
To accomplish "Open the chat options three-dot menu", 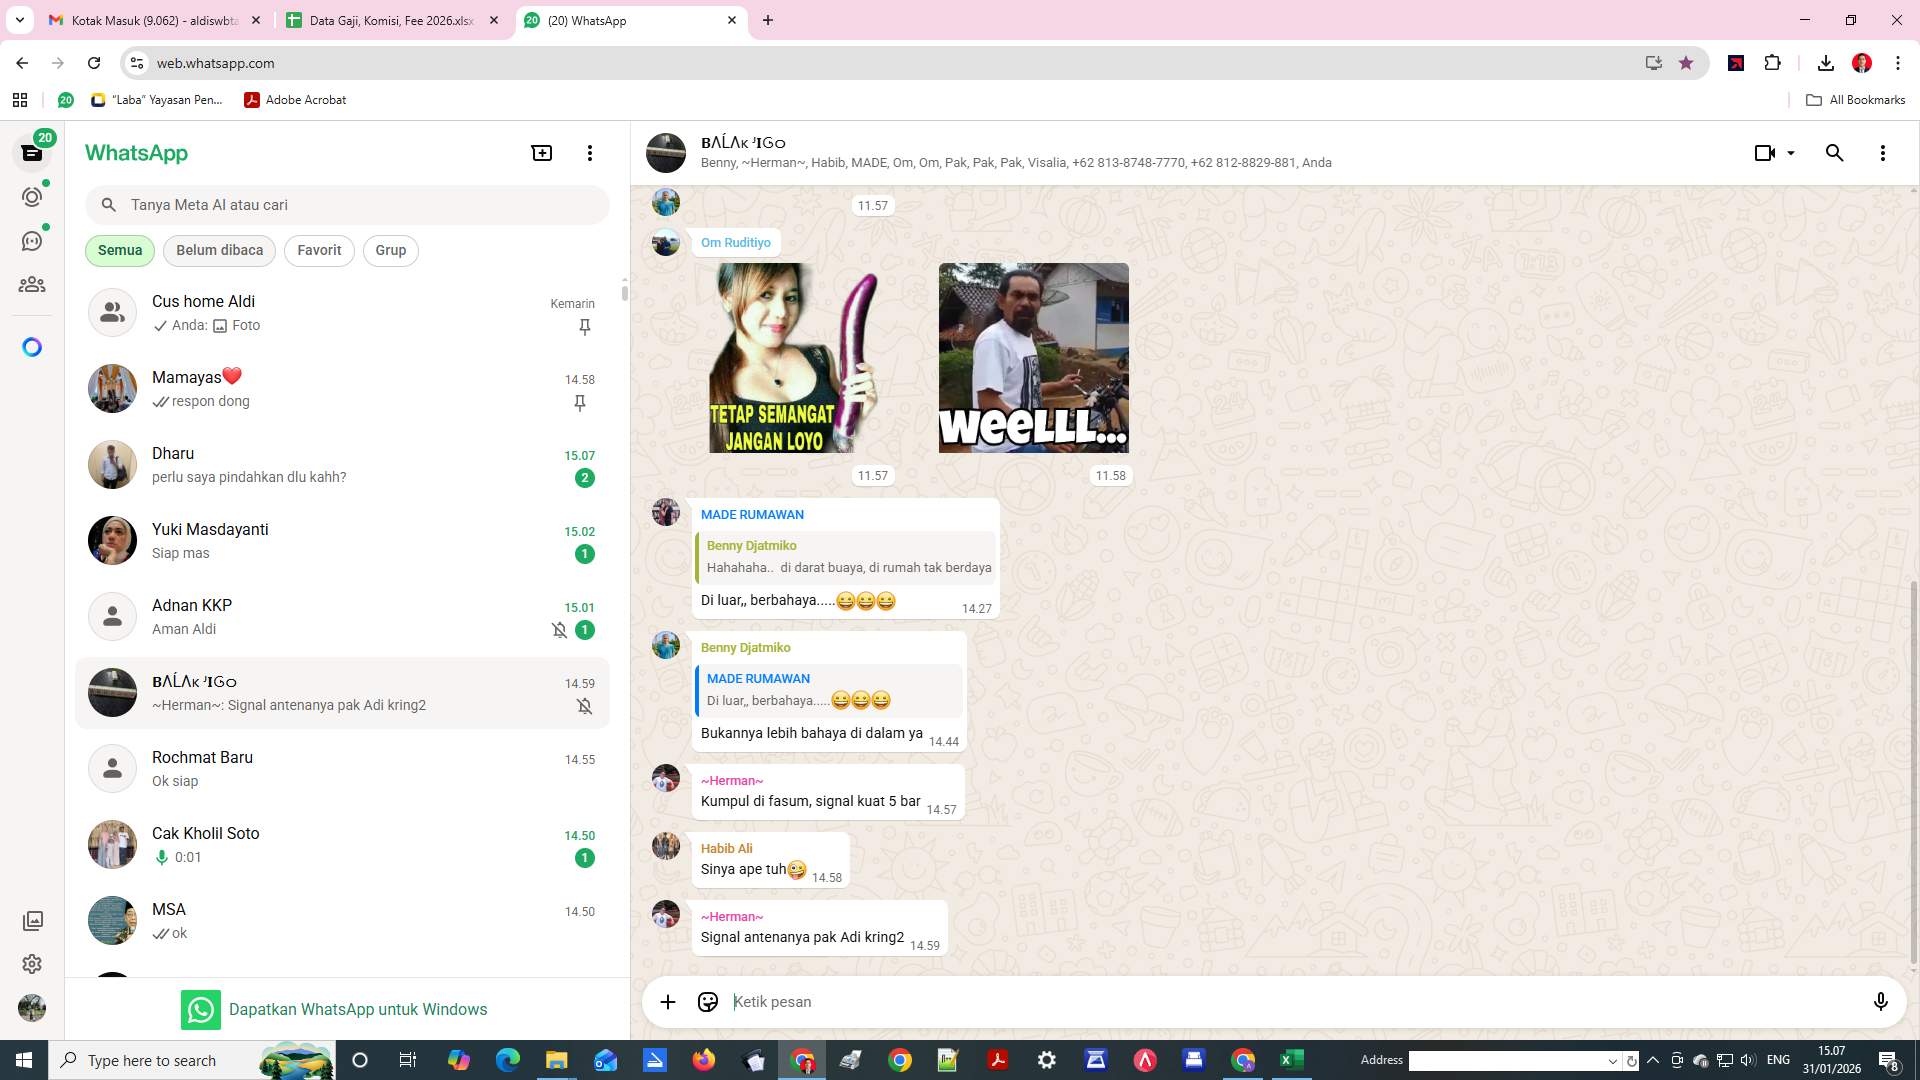I will pyautogui.click(x=1883, y=153).
